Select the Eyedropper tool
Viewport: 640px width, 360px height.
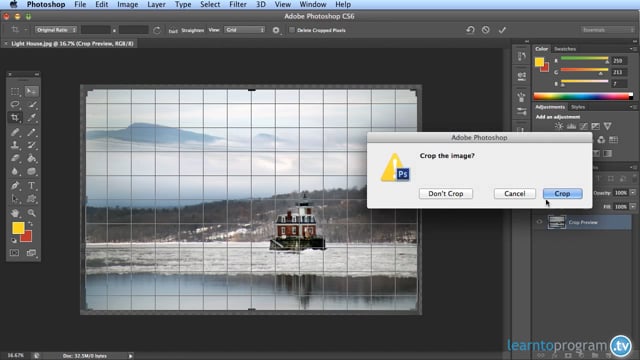click(31, 118)
